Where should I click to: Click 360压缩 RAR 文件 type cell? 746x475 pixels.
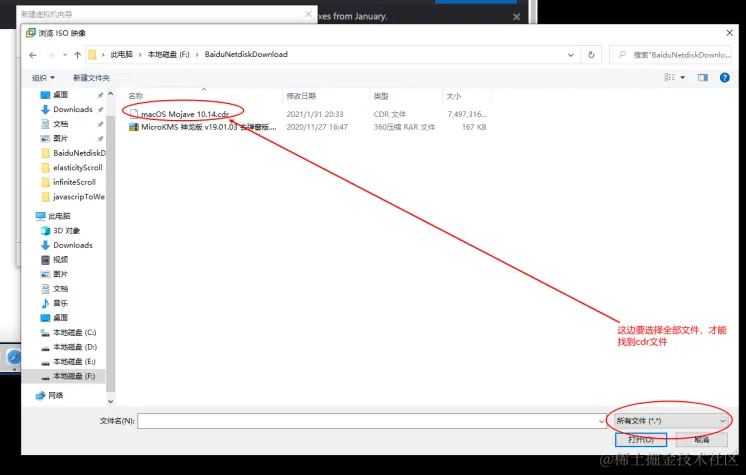click(404, 127)
